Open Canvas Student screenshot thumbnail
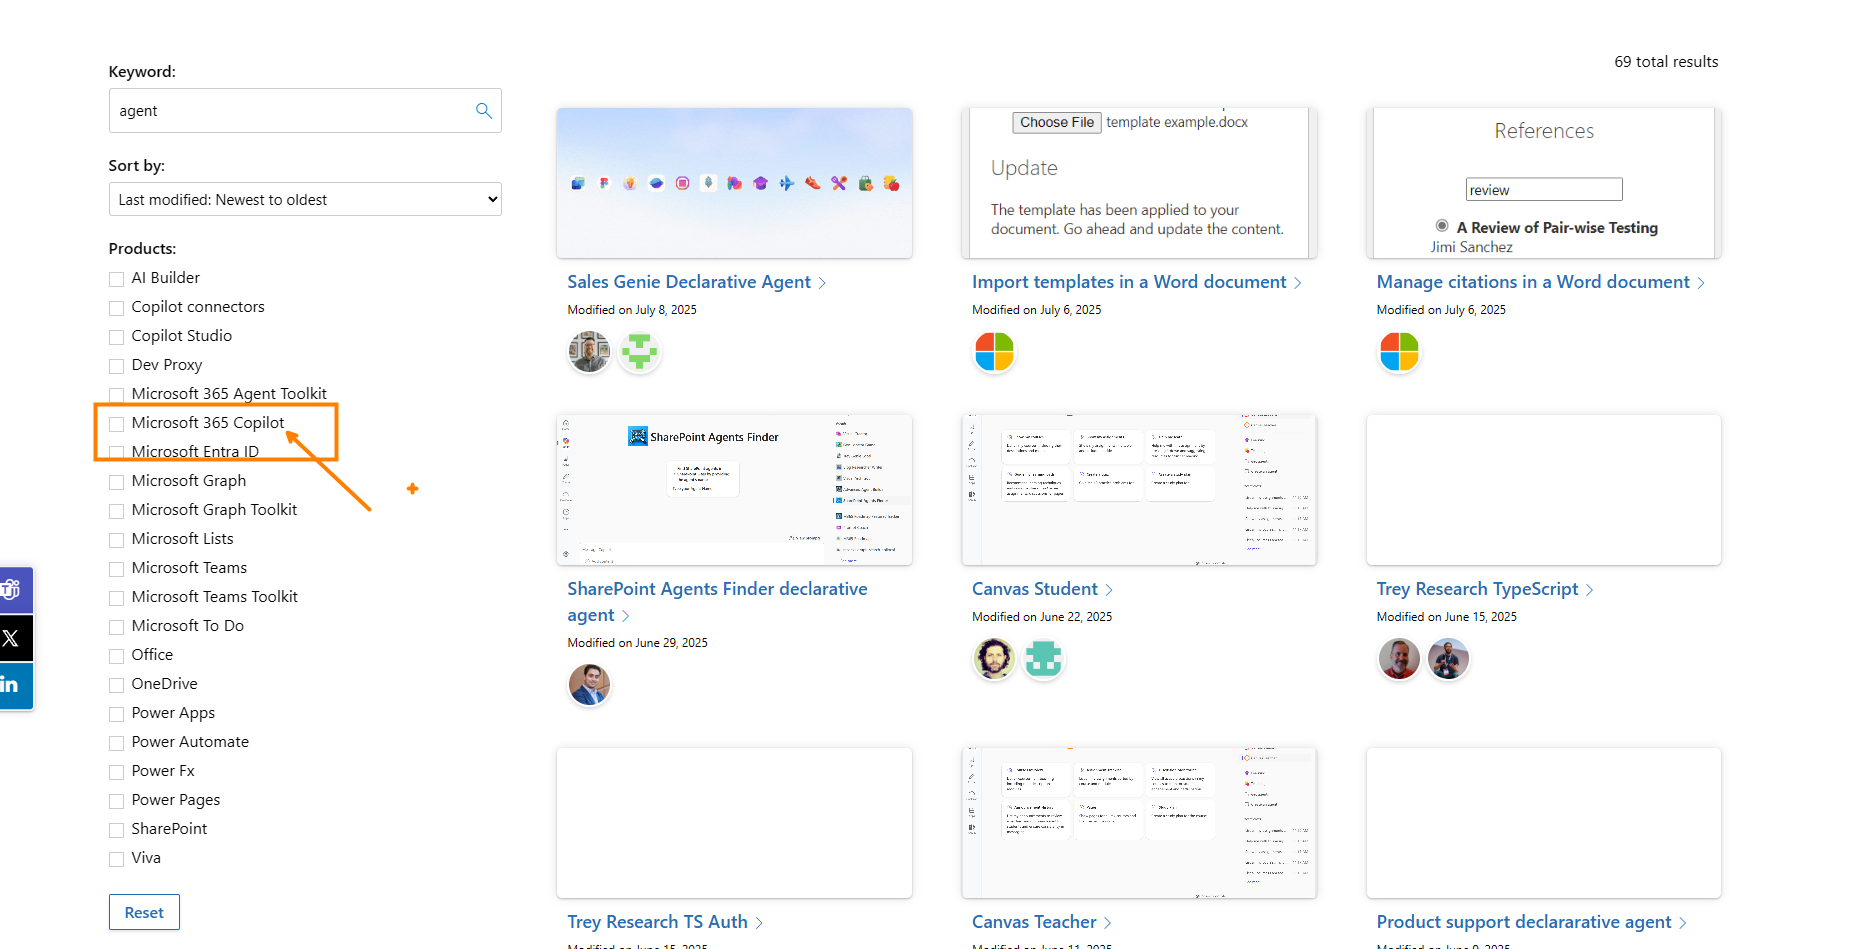 point(1139,490)
